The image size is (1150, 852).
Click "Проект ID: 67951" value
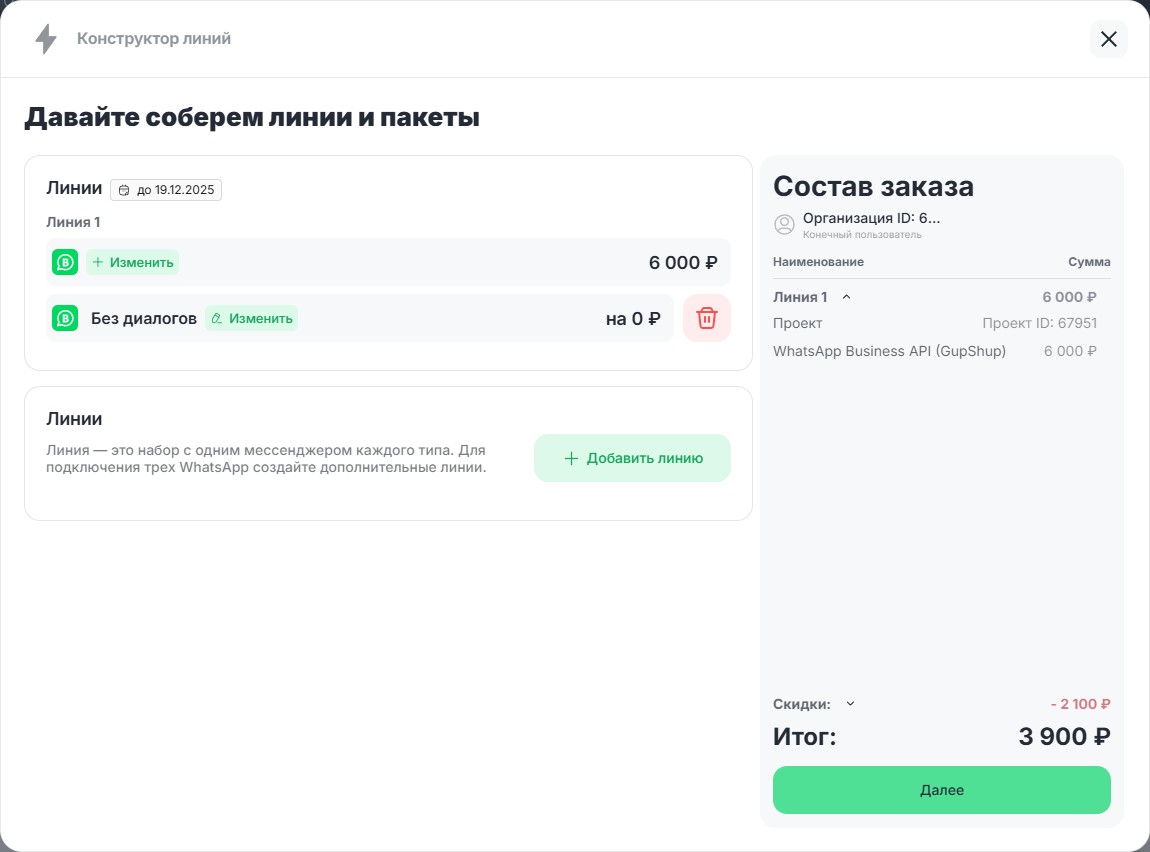(1039, 323)
